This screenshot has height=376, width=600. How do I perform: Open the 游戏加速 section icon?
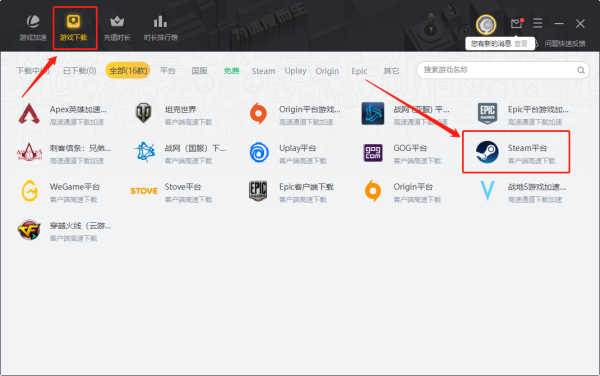pyautogui.click(x=33, y=21)
